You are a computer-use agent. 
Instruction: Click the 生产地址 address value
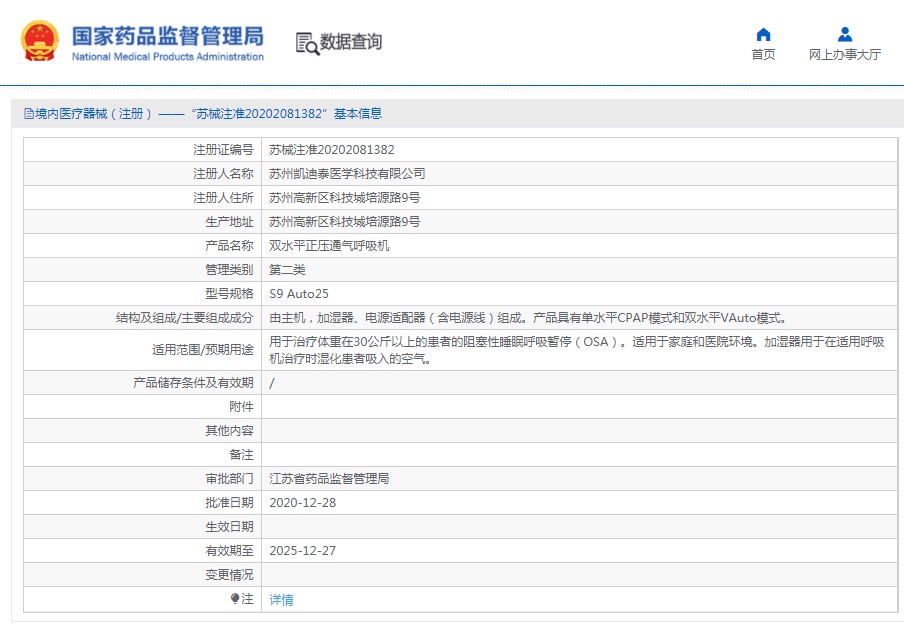[345, 222]
